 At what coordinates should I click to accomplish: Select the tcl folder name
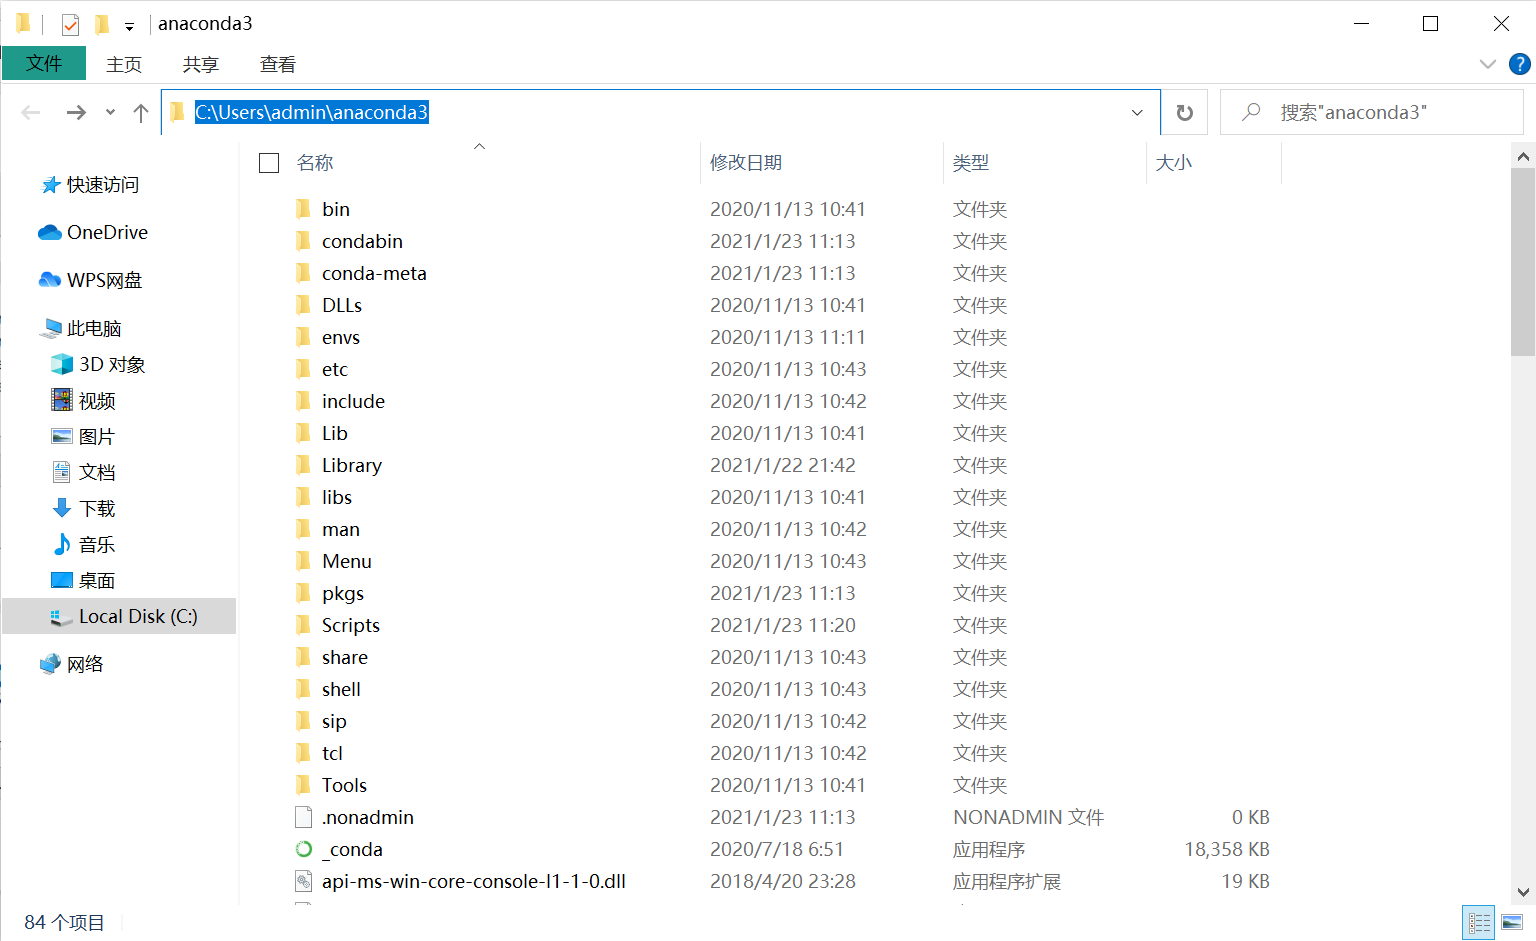click(x=332, y=753)
